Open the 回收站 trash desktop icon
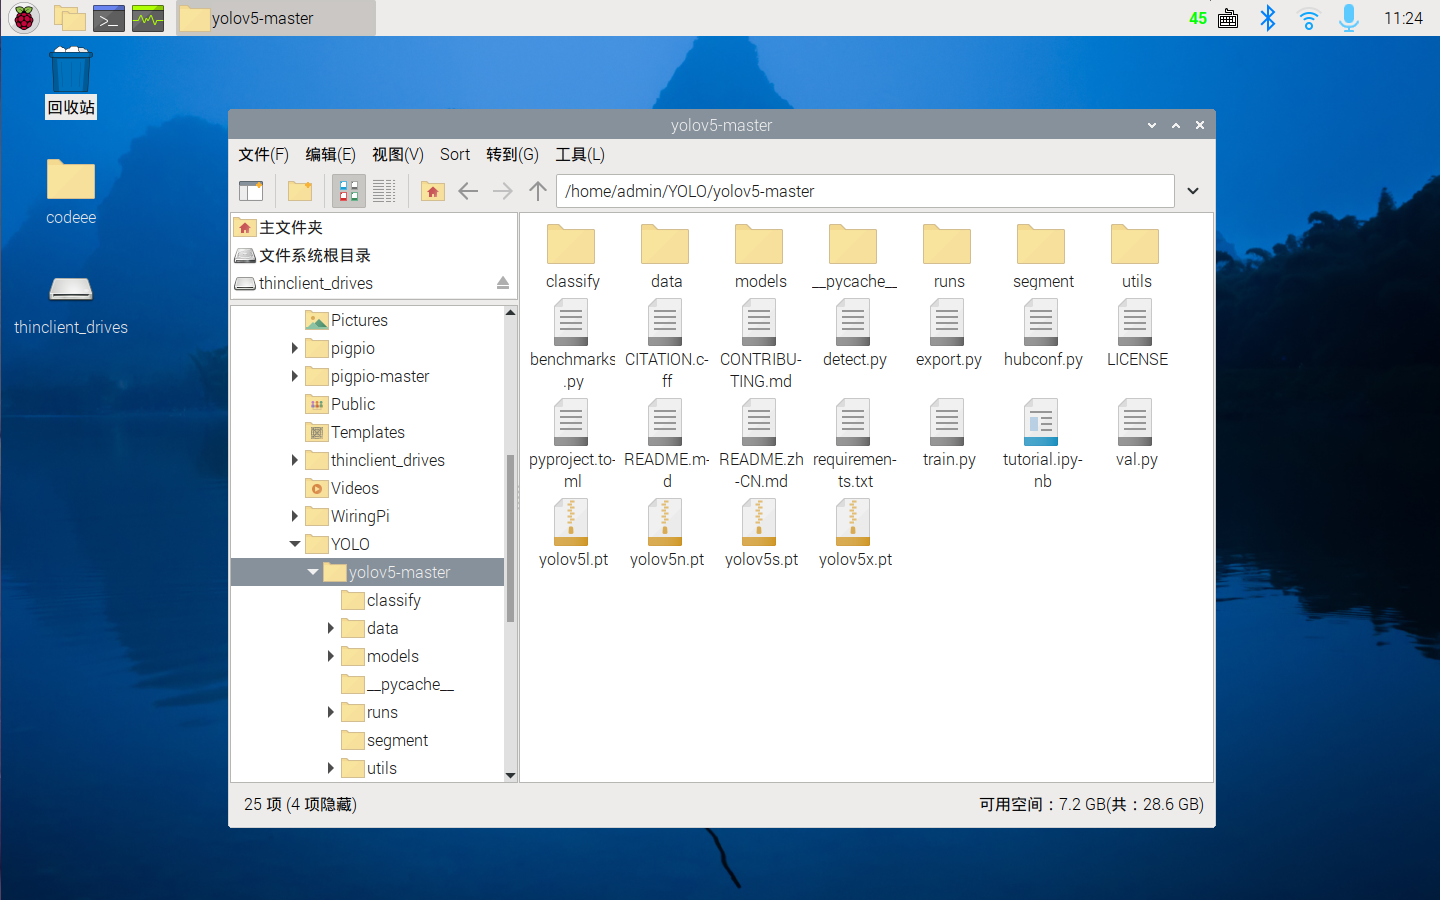Screen dimensions: 1440x900 click(70, 82)
